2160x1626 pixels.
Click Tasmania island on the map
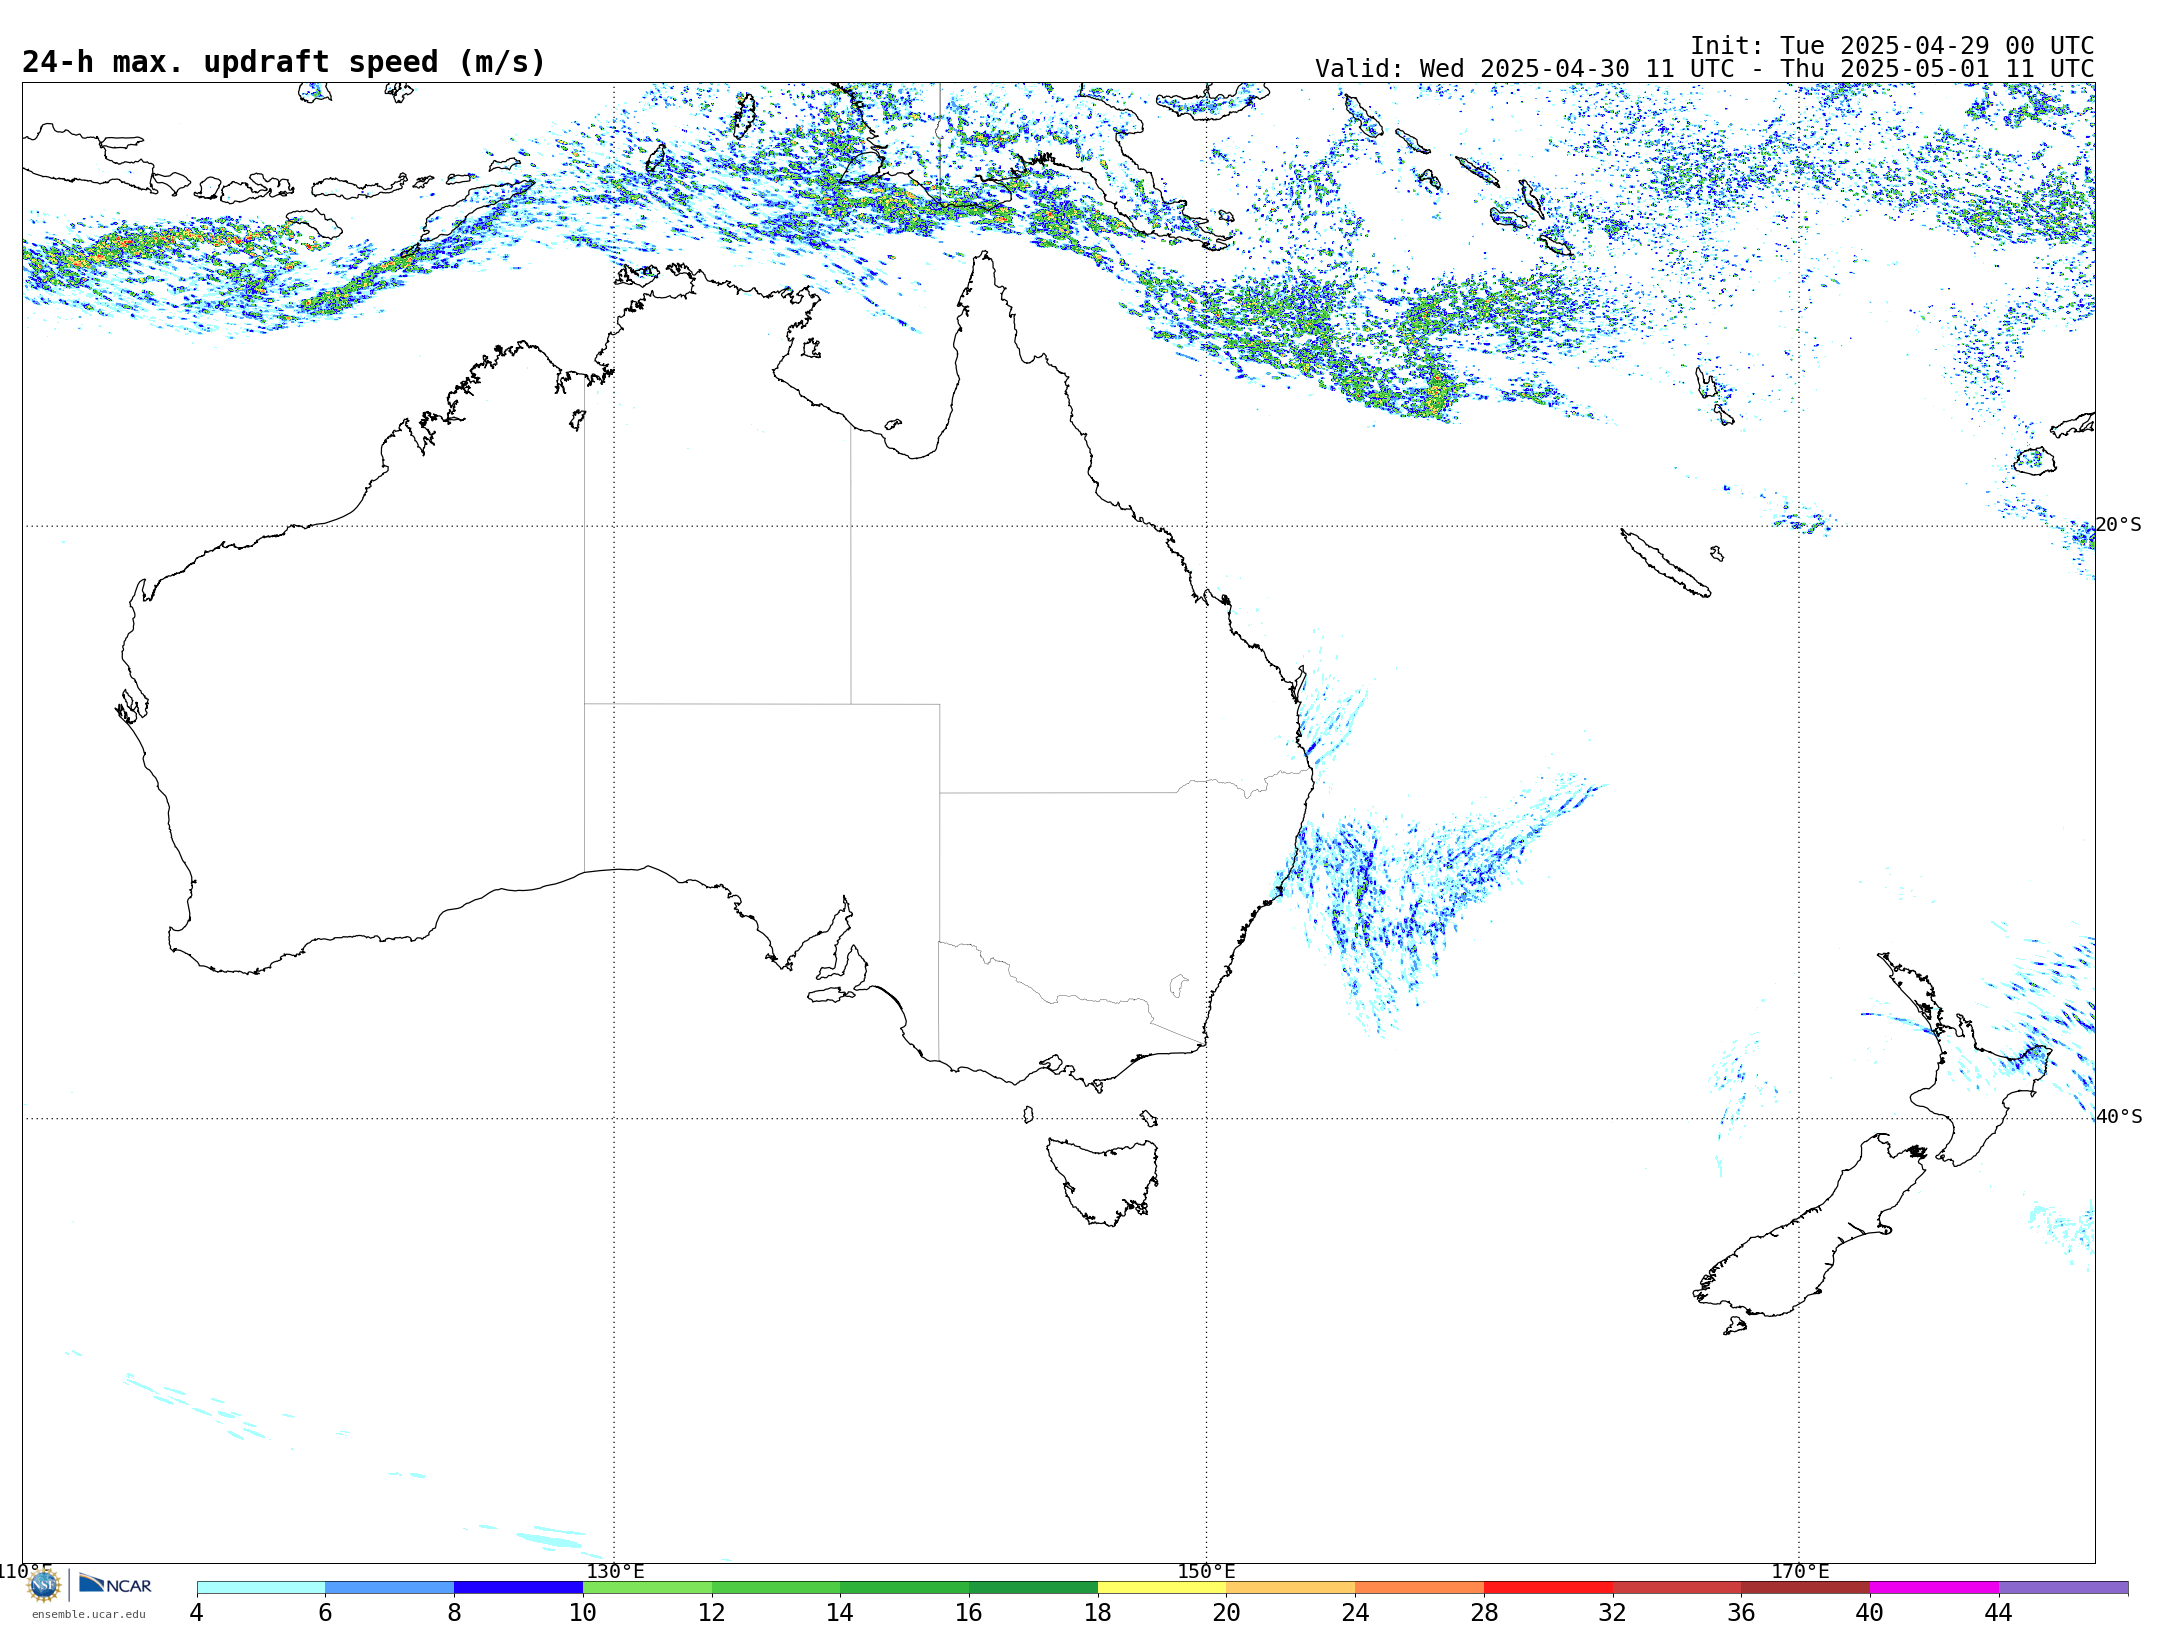click(1105, 1180)
